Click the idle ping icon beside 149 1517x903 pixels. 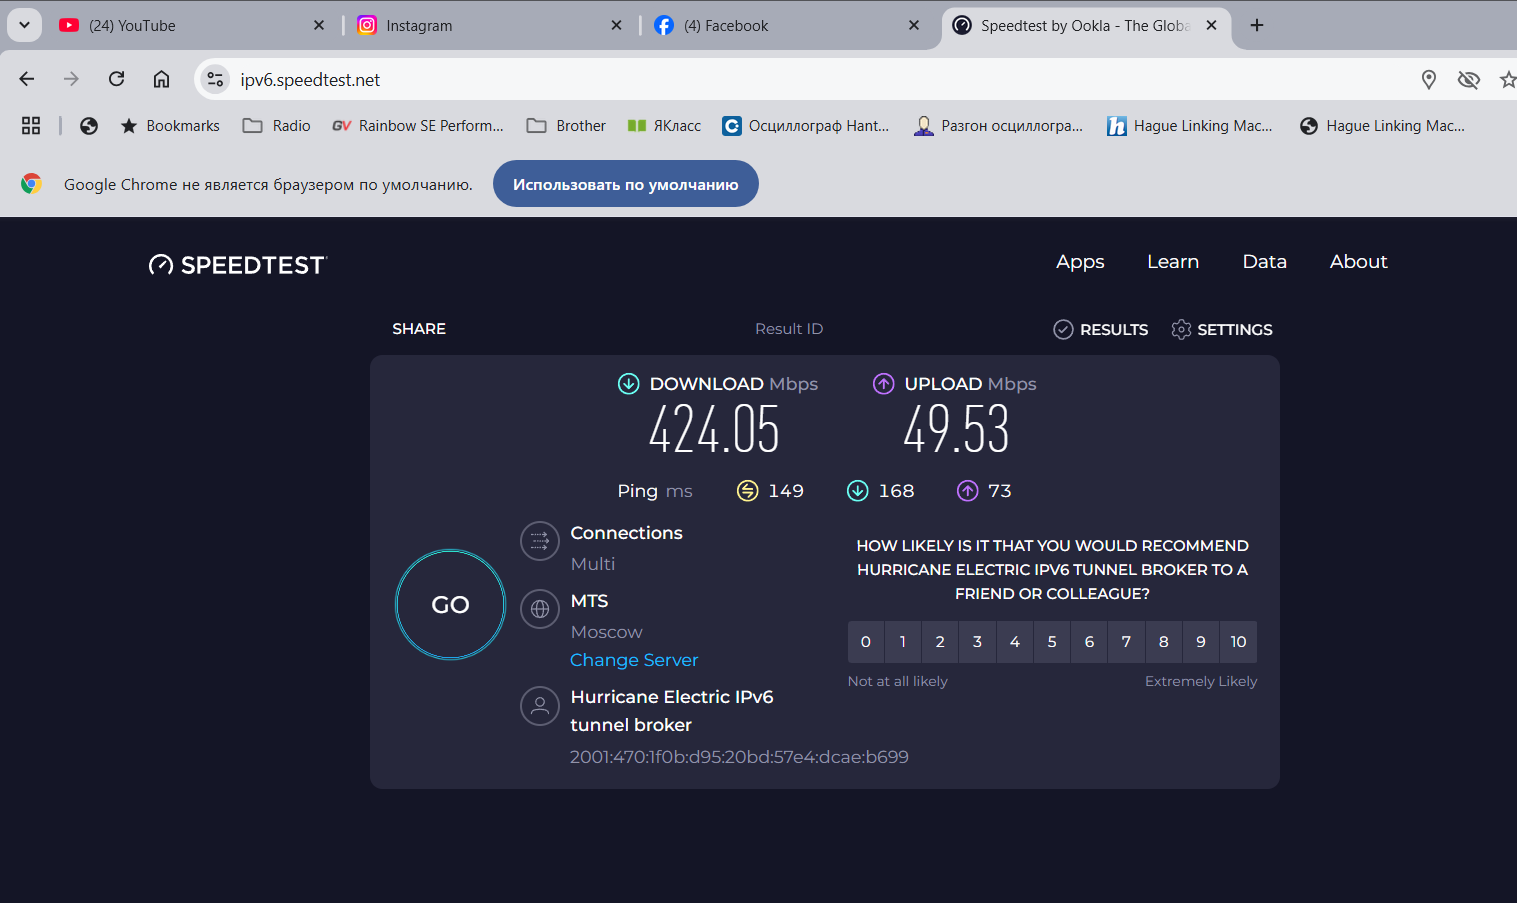click(747, 491)
